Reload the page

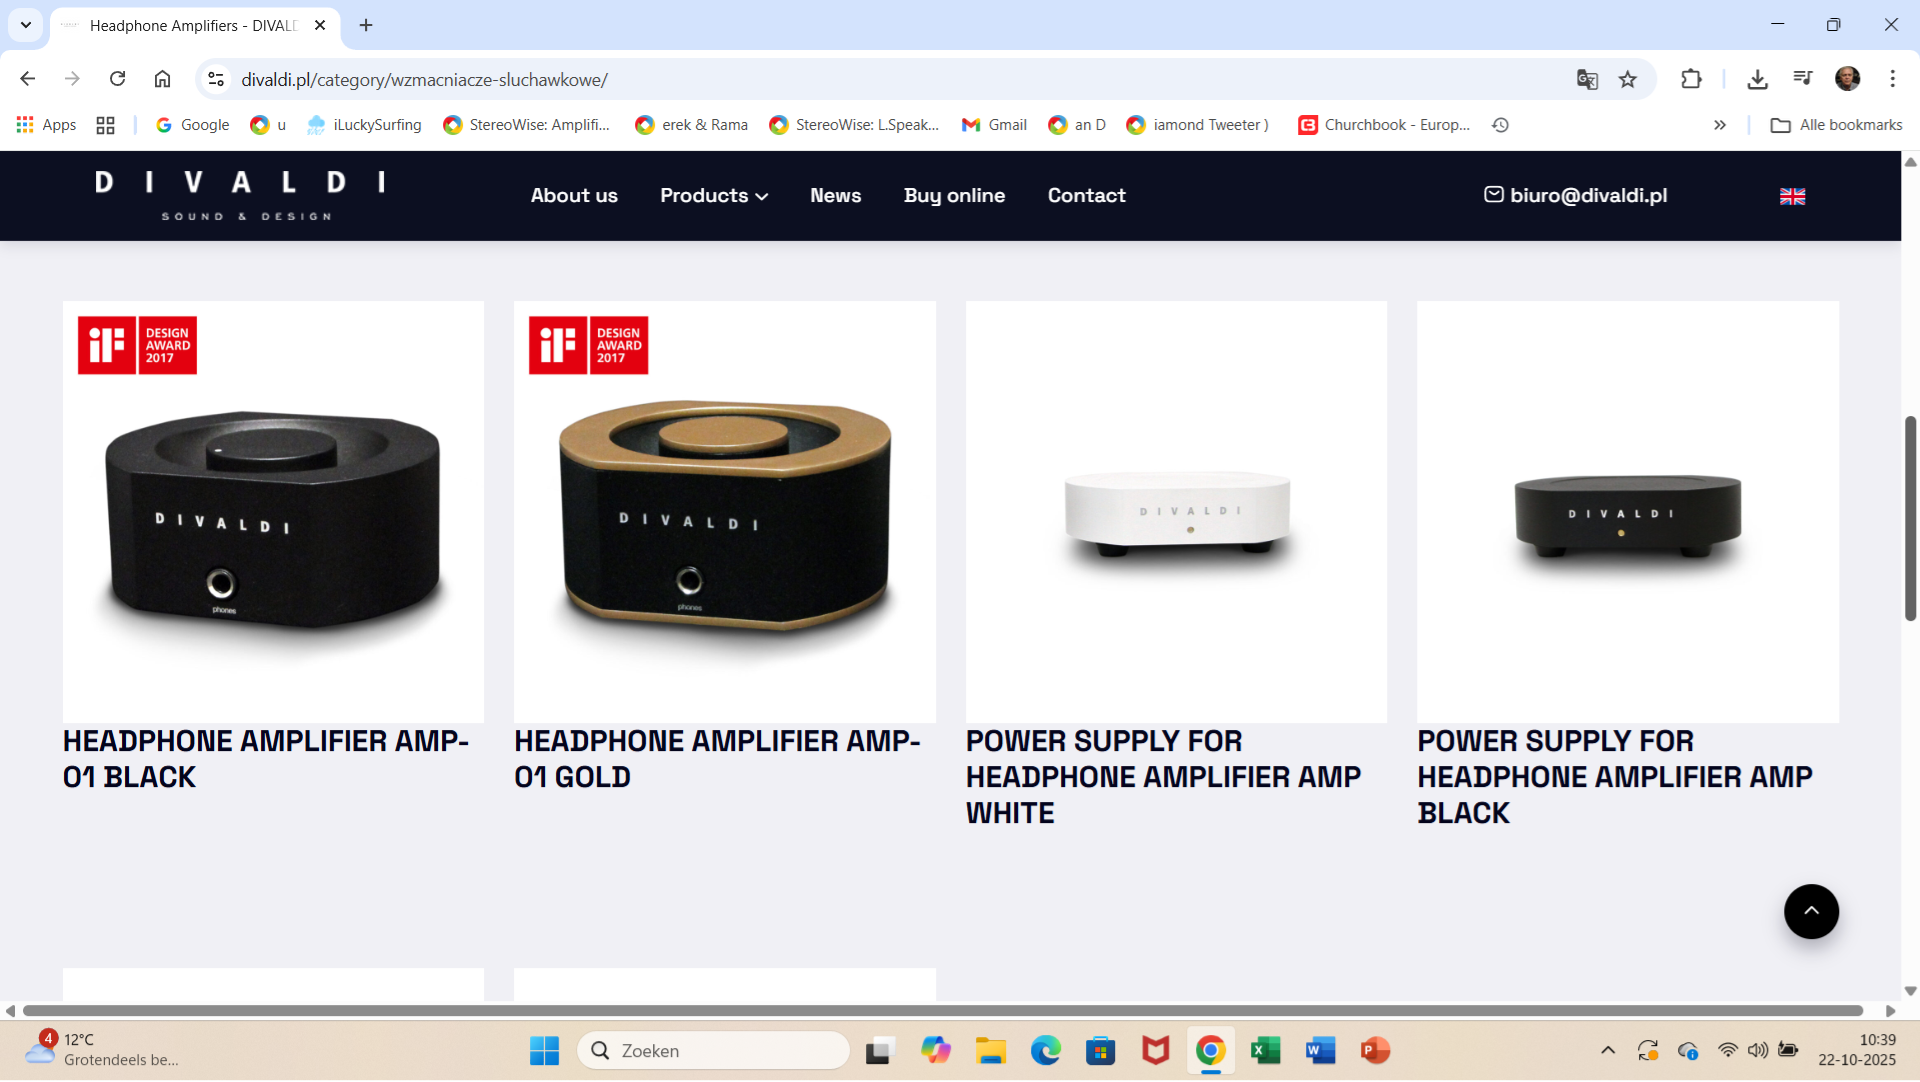pos(117,79)
